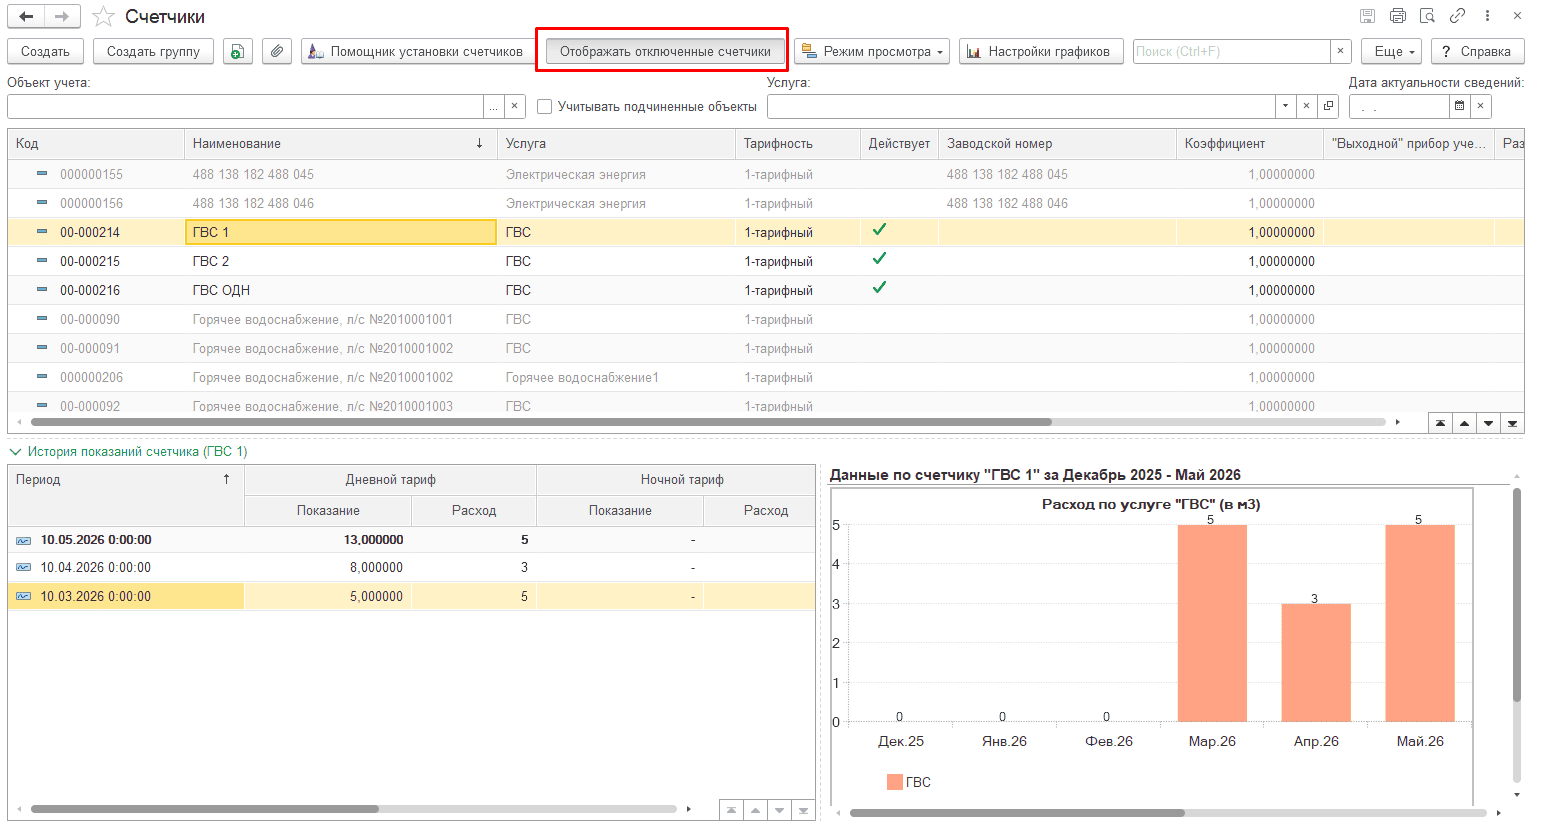Screen dimensions: 1541x827
Task: Collapse История показаний счетчика section
Action: coord(15,452)
